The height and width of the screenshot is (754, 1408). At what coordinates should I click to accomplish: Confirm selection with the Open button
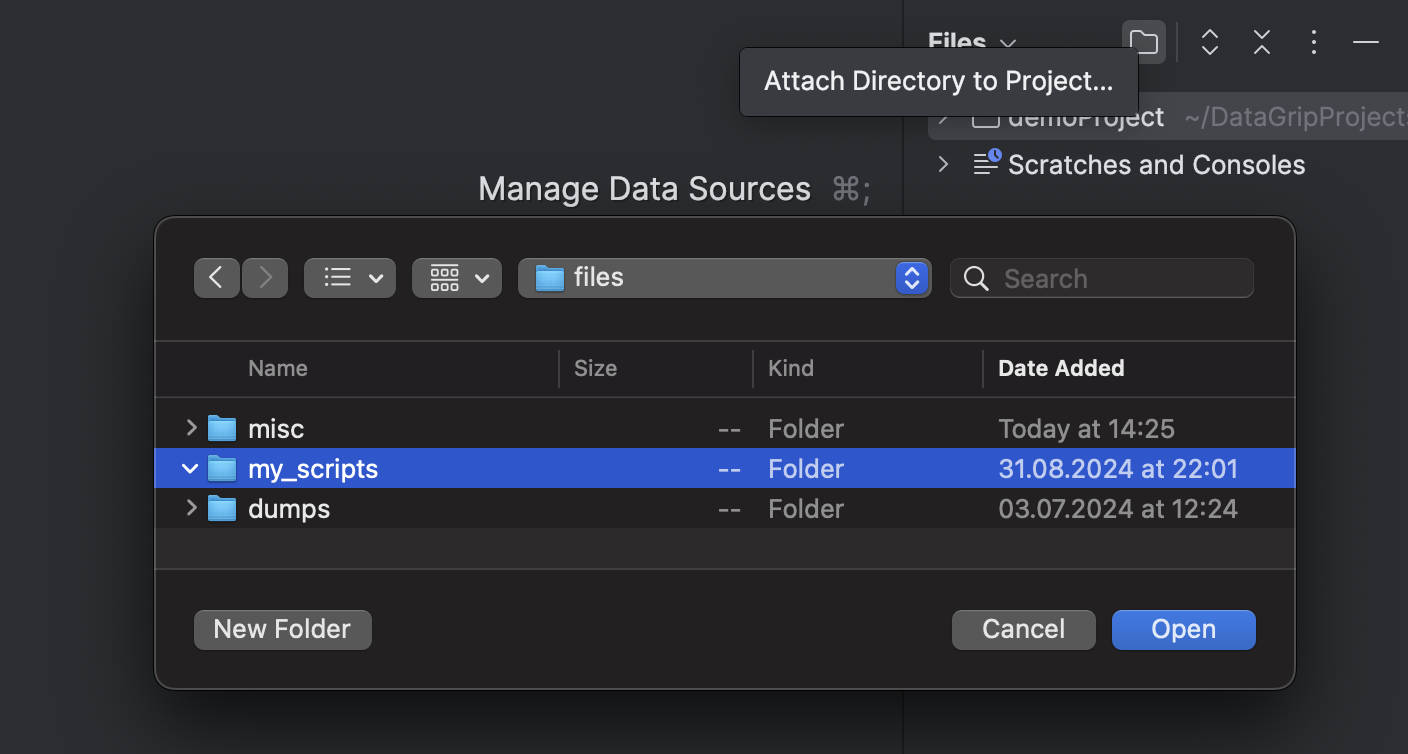1183,629
